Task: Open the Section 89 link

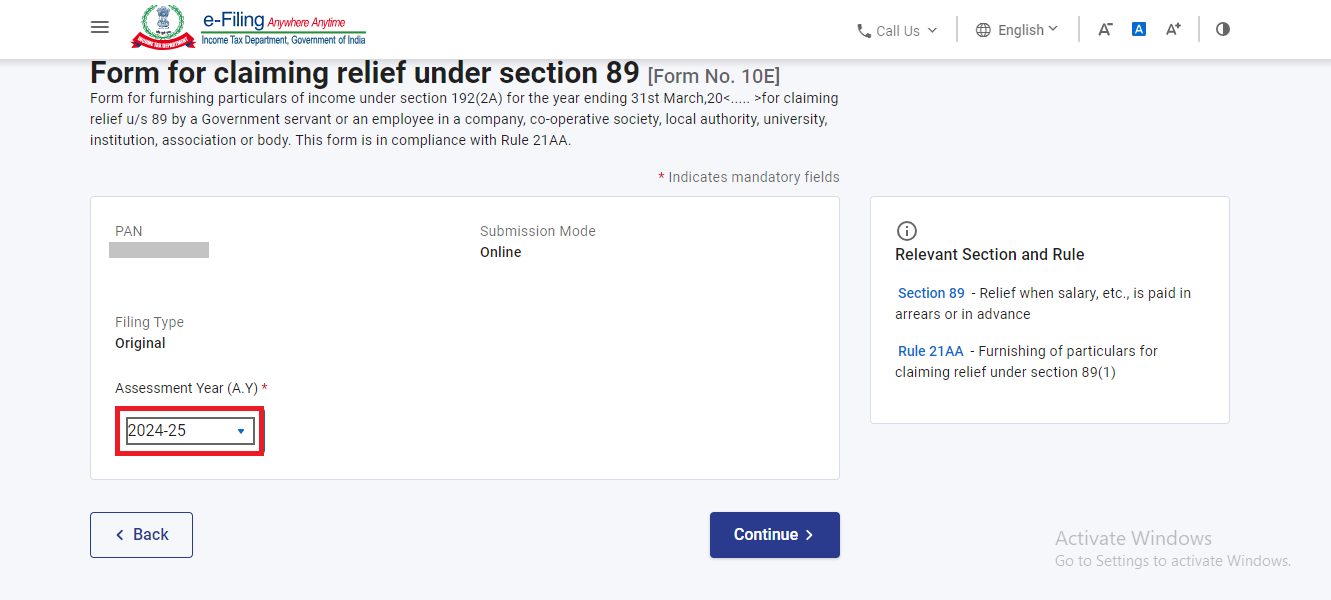Action: [931, 293]
